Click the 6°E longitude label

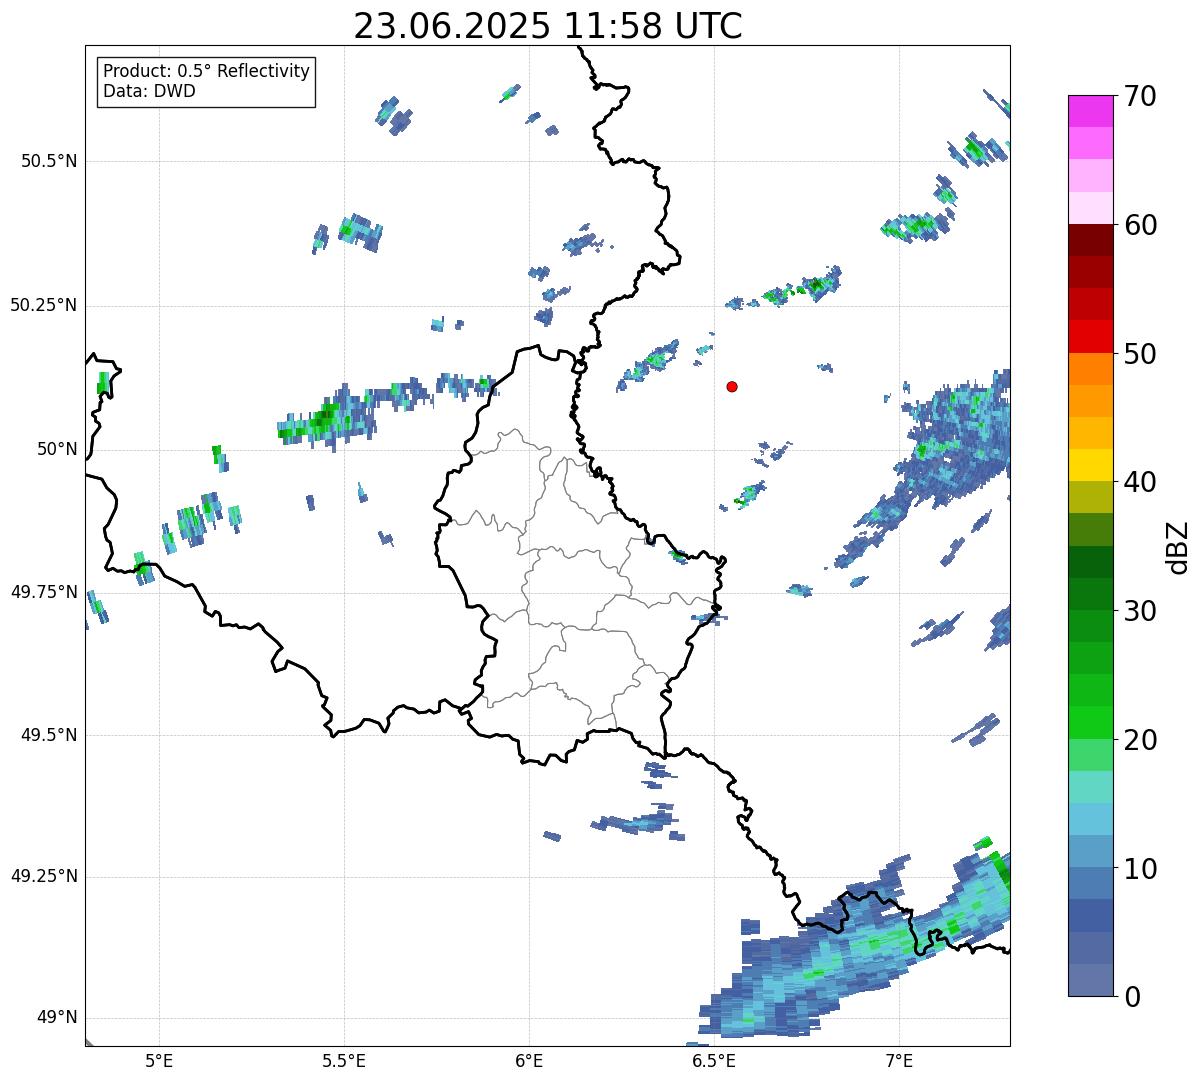529,1060
